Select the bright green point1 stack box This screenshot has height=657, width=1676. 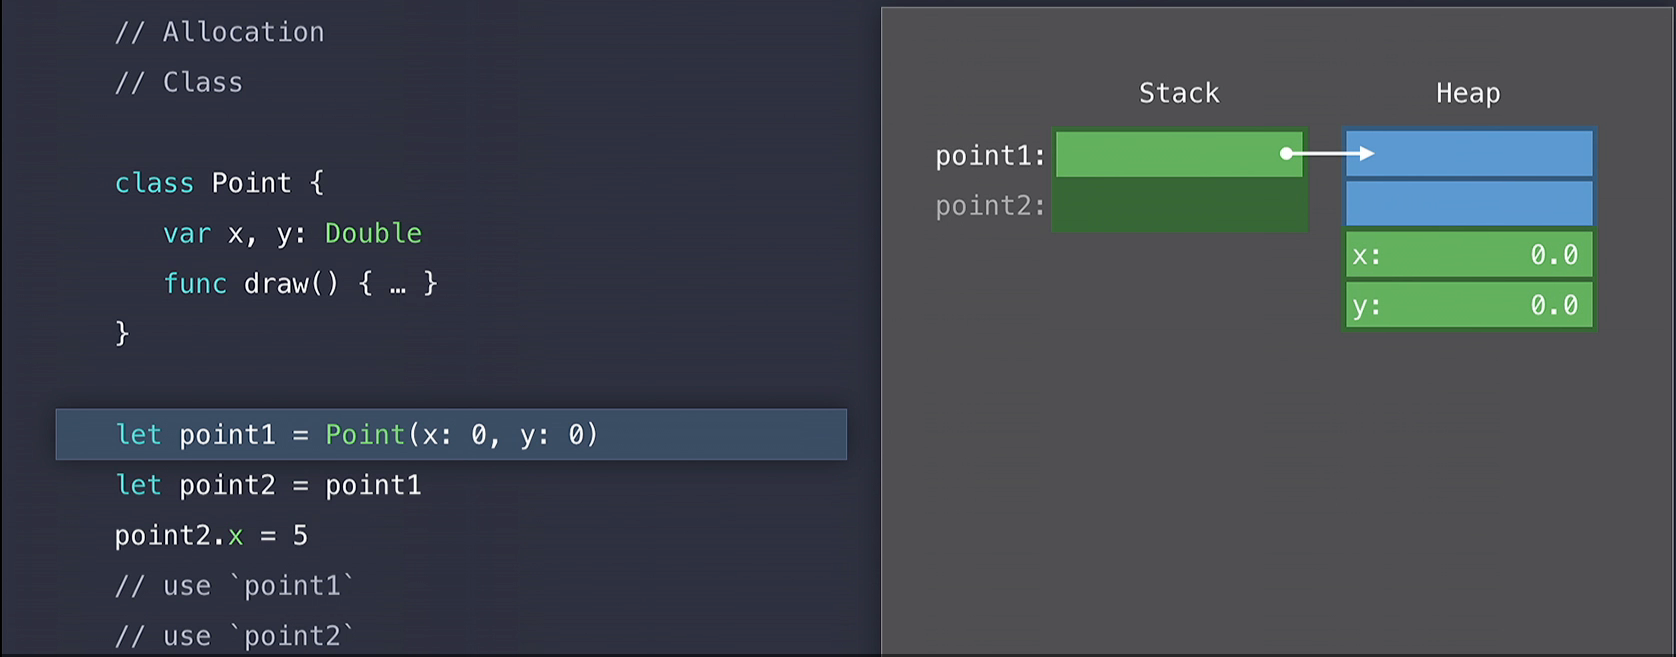(1170, 155)
